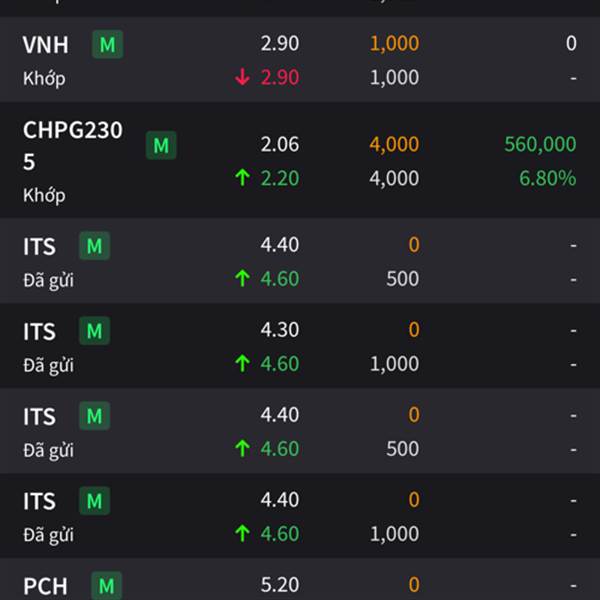
Task: Select the 5.20 price on the PCH row
Action: 280,584
